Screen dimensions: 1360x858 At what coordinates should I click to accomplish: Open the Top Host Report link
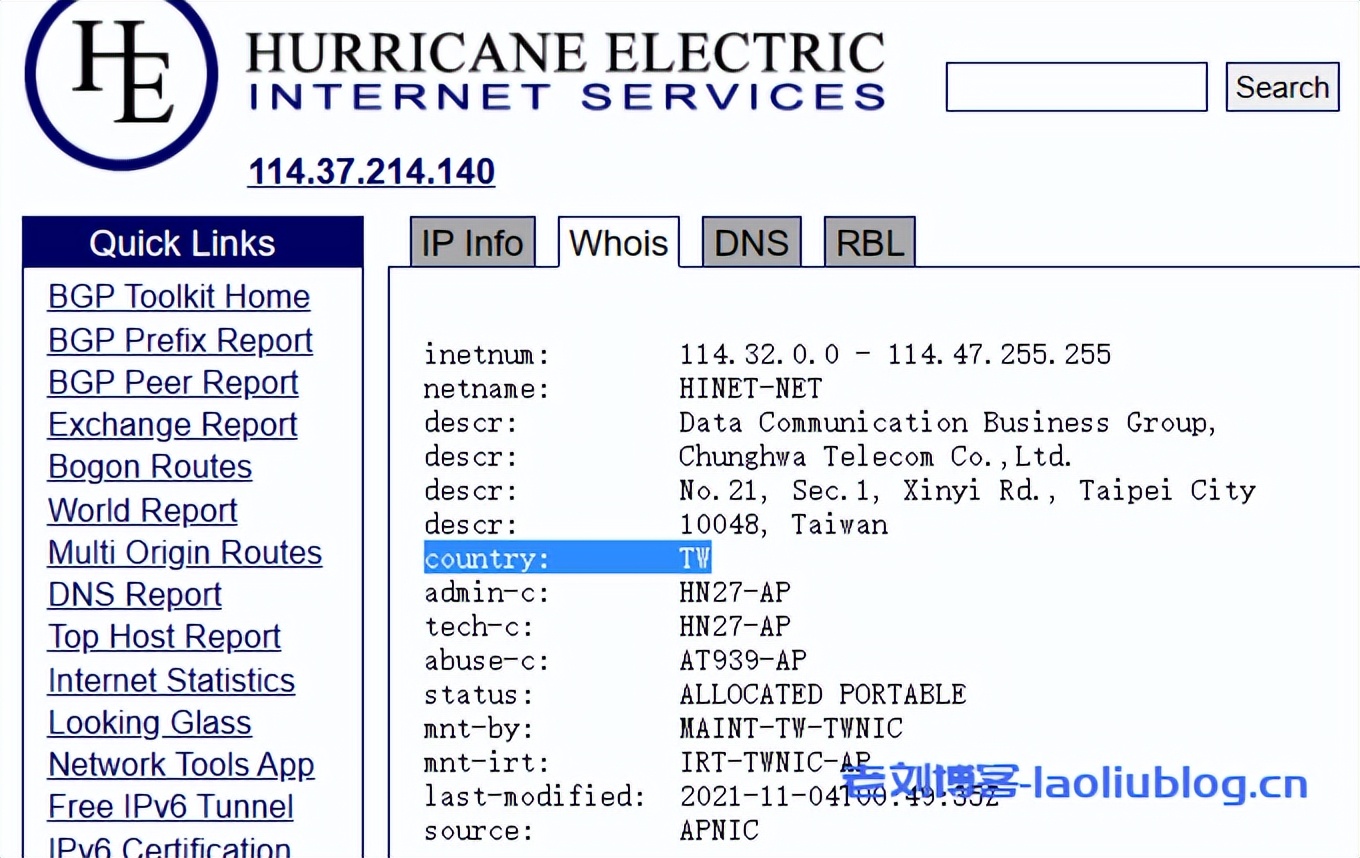164,637
